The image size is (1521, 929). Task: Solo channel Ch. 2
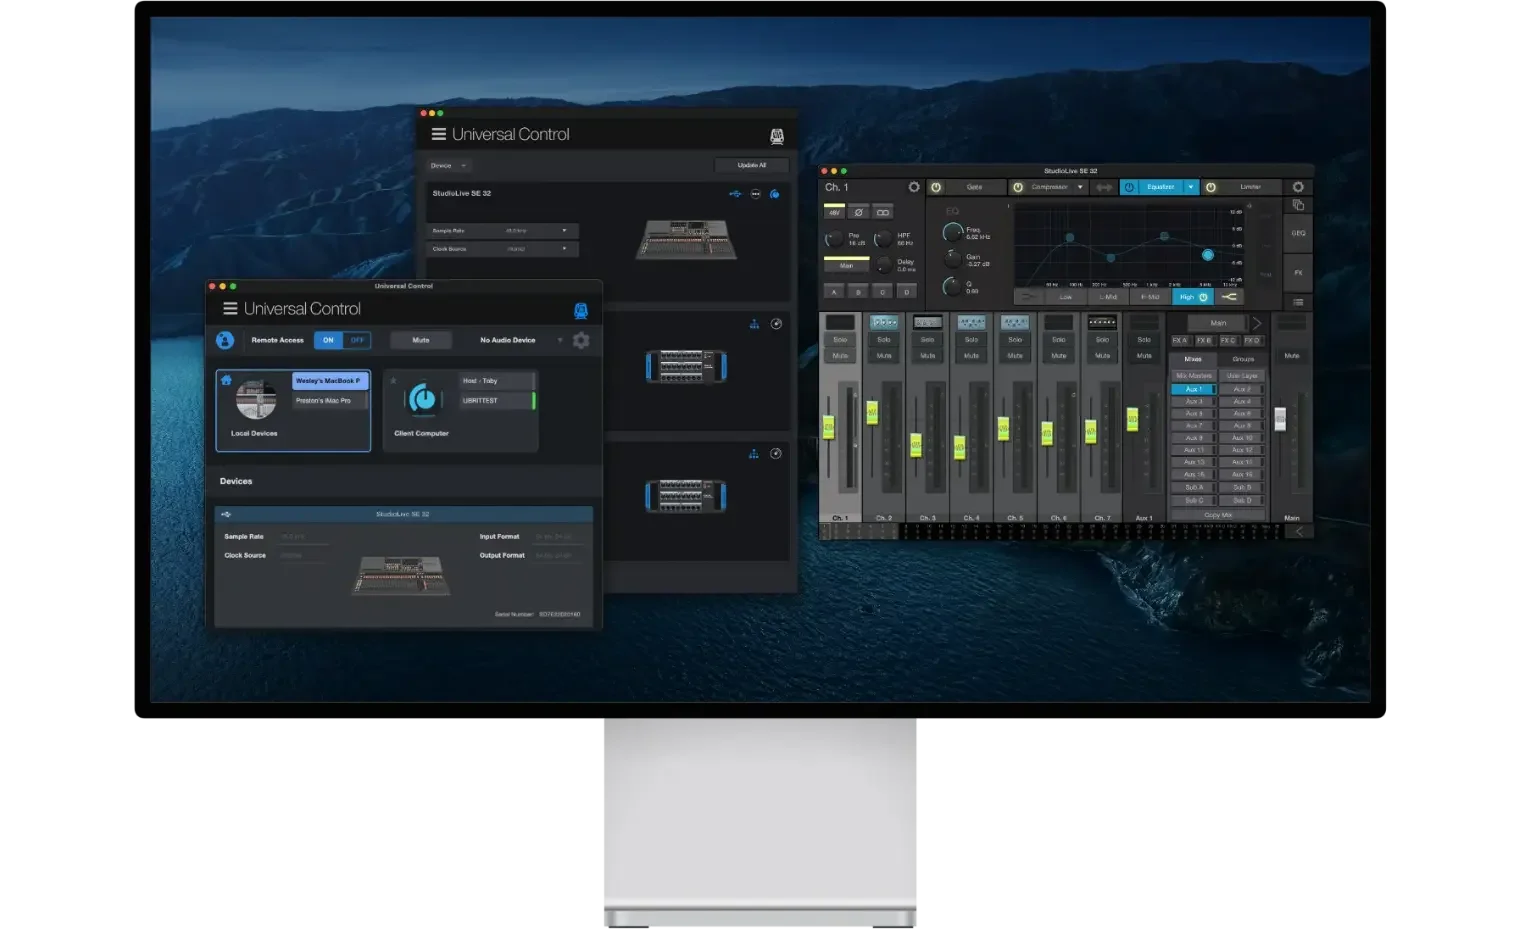(884, 340)
